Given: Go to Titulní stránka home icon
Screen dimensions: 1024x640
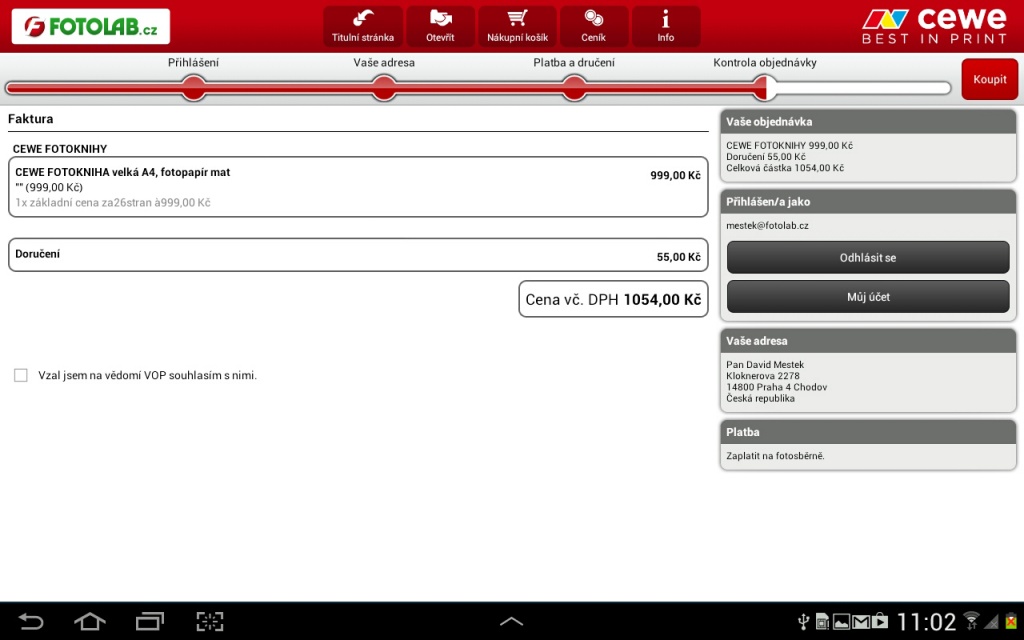Looking at the screenshot, I should pyautogui.click(x=362, y=26).
